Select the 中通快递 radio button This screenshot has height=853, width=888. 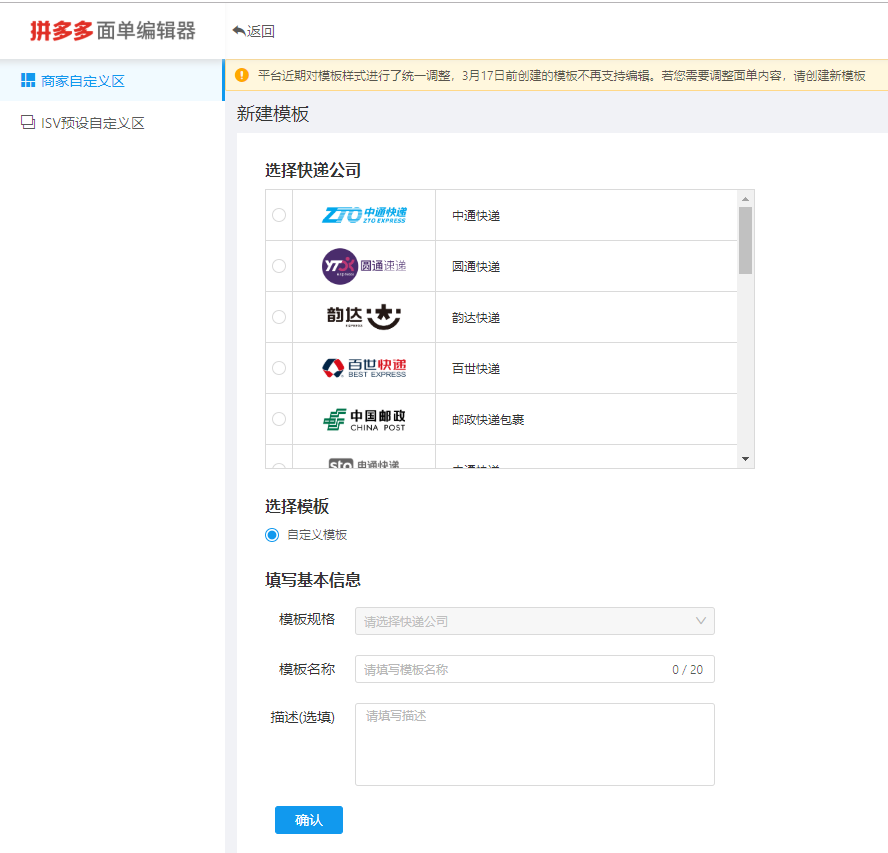(x=279, y=215)
